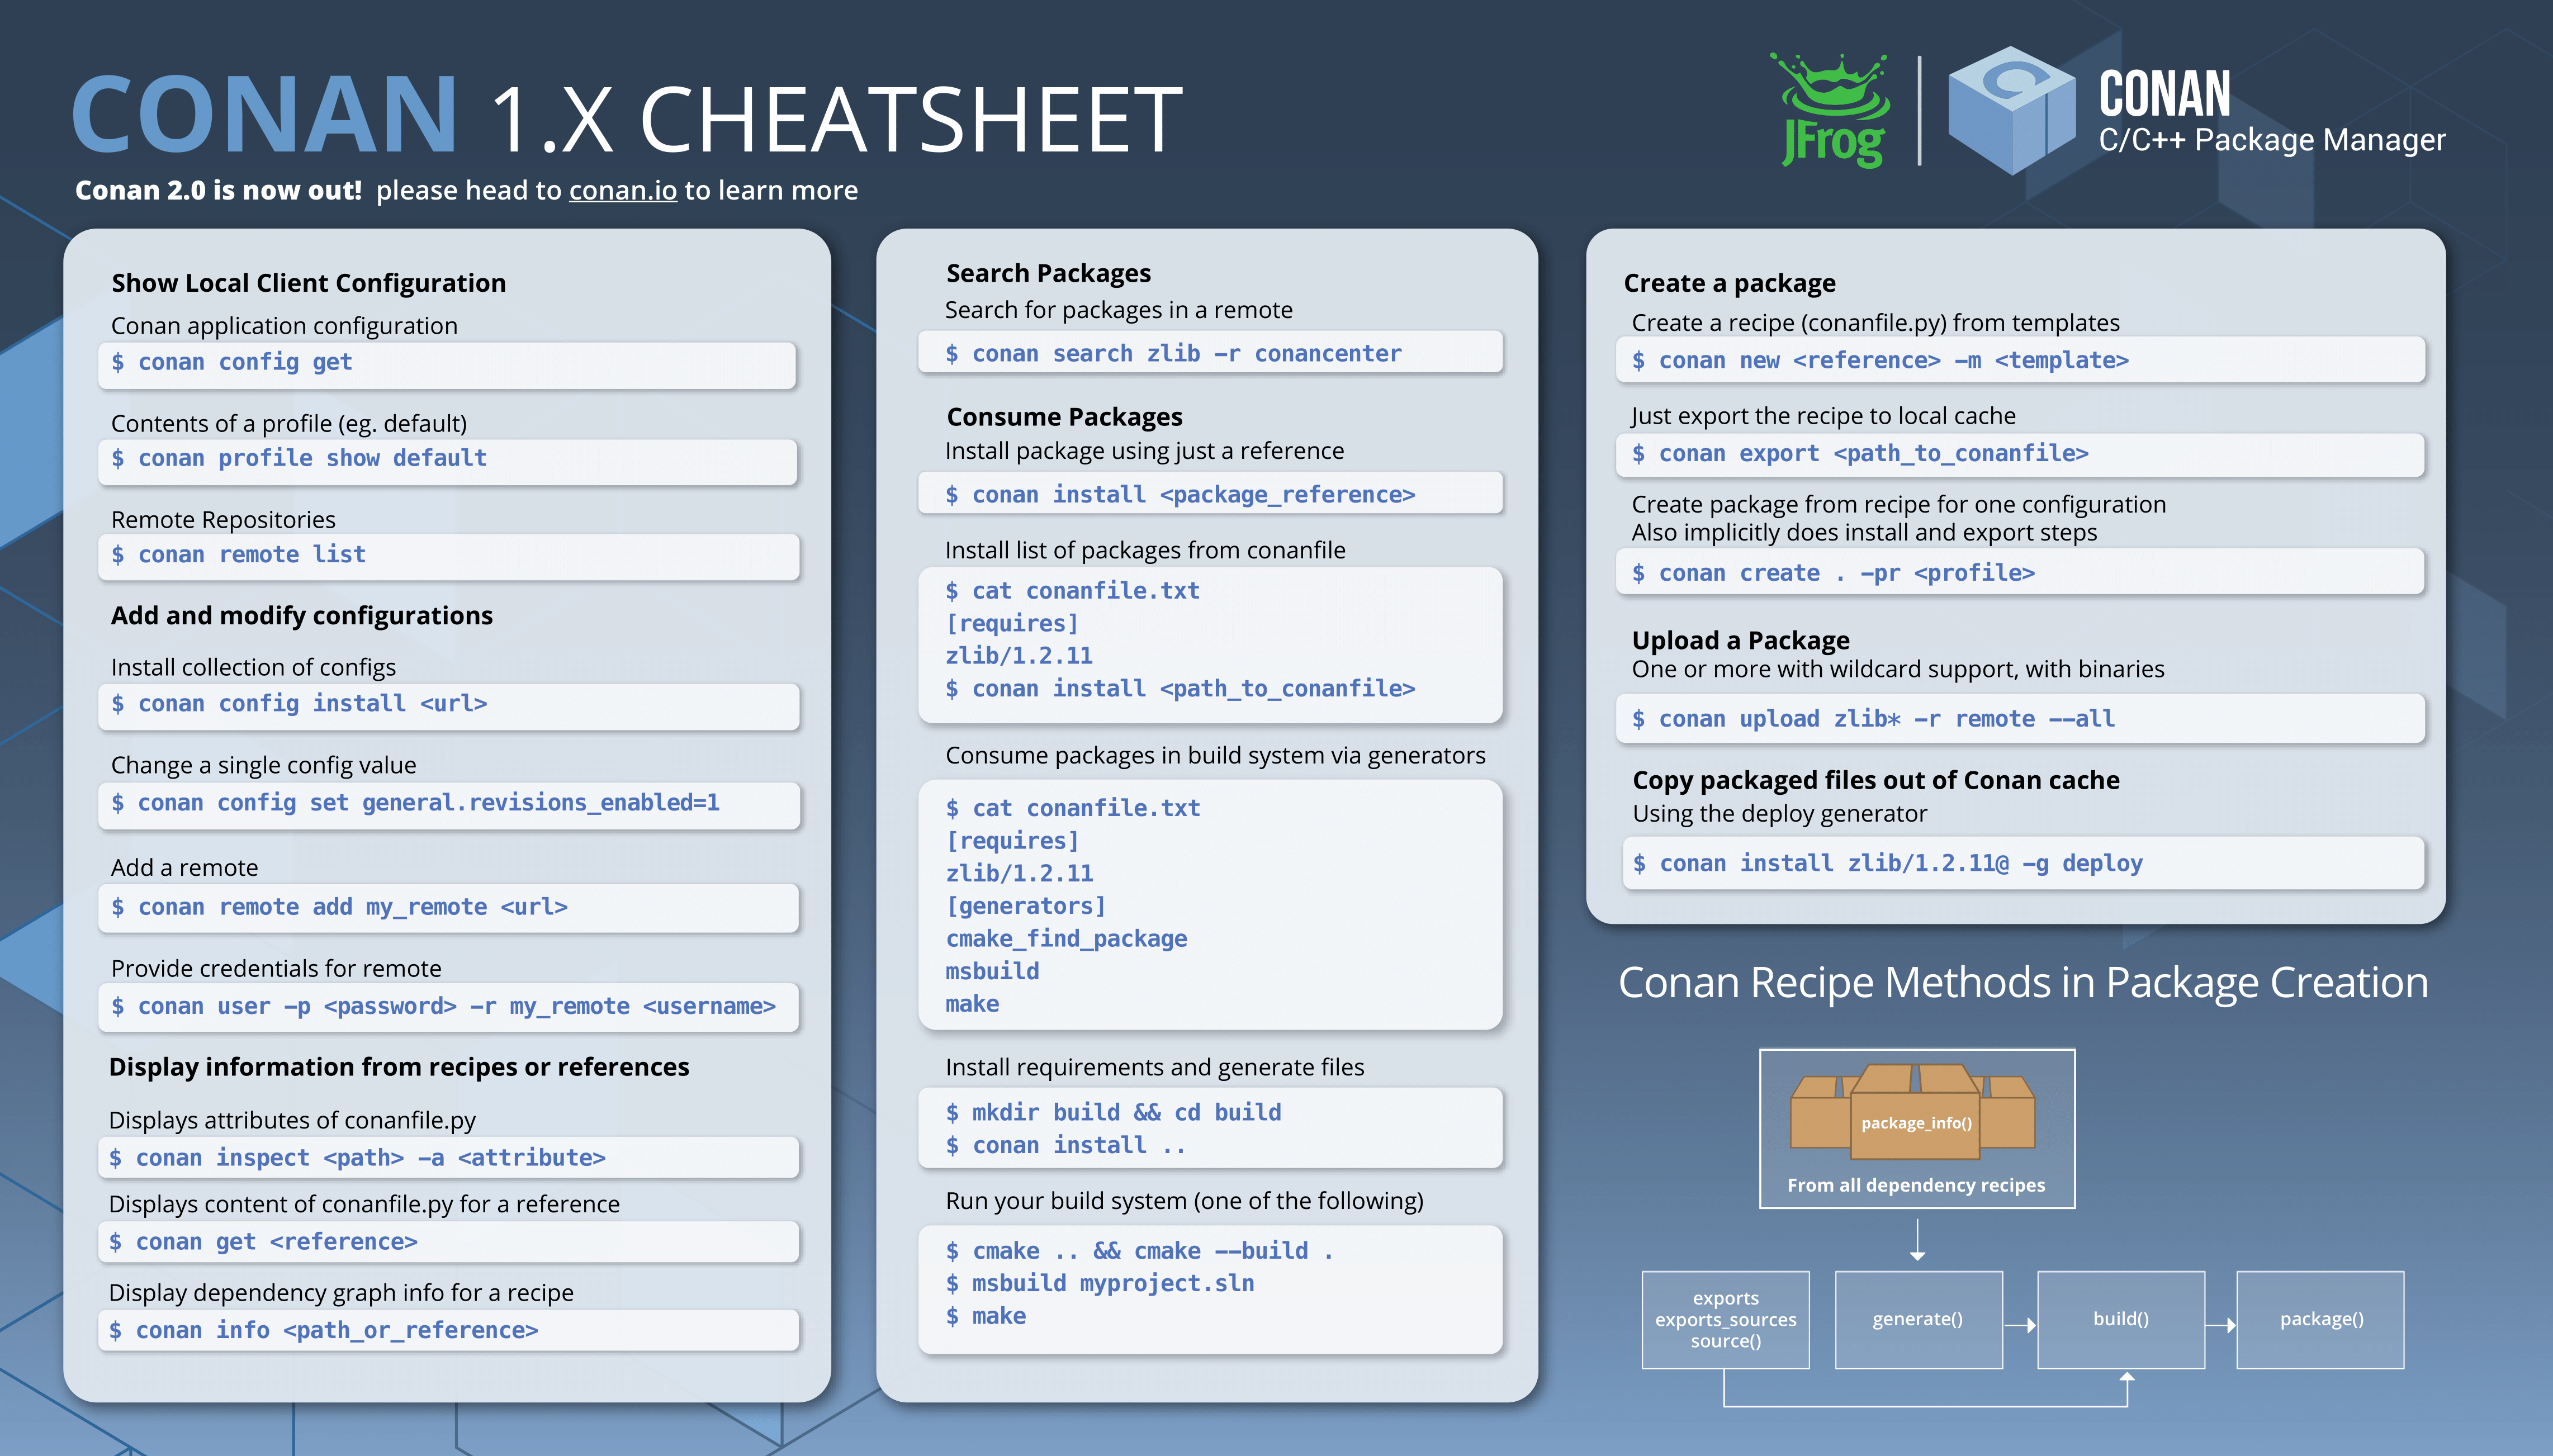Click the 'cmake_find_package' generator line
This screenshot has width=2553, height=1456.
tap(1066, 939)
